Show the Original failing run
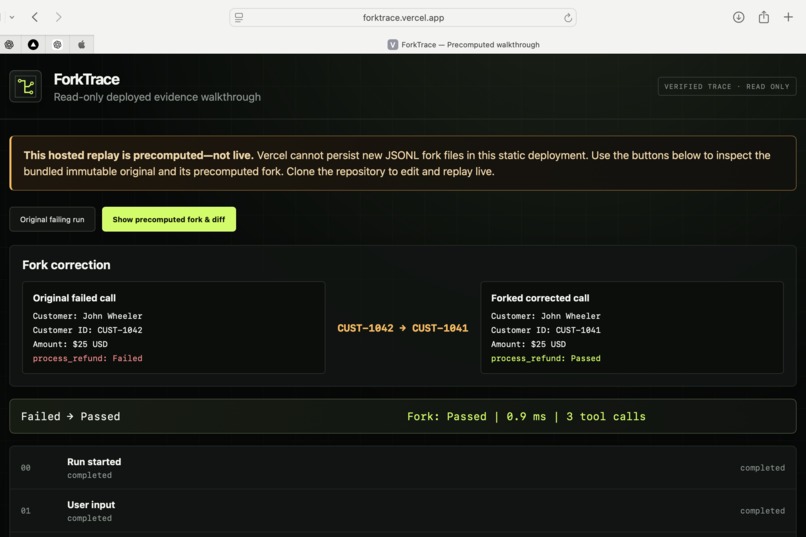The image size is (806, 537). tap(52, 219)
